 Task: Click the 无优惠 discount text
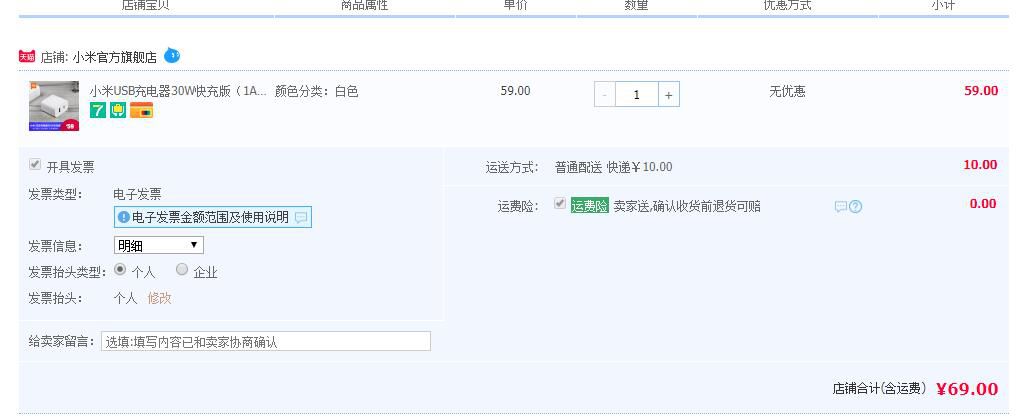pyautogui.click(x=787, y=92)
